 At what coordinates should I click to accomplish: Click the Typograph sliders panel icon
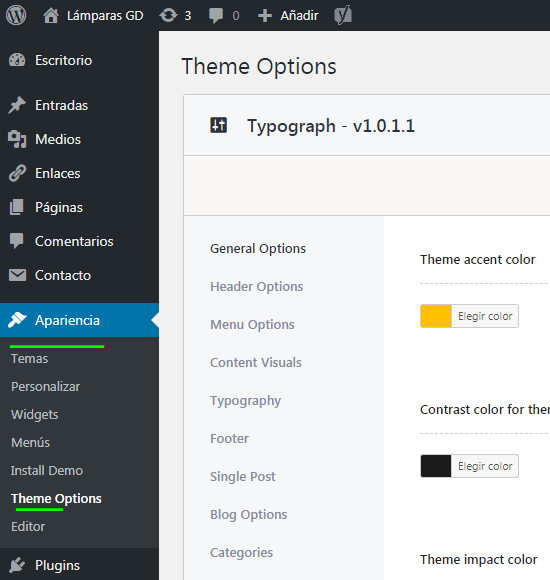coord(219,125)
